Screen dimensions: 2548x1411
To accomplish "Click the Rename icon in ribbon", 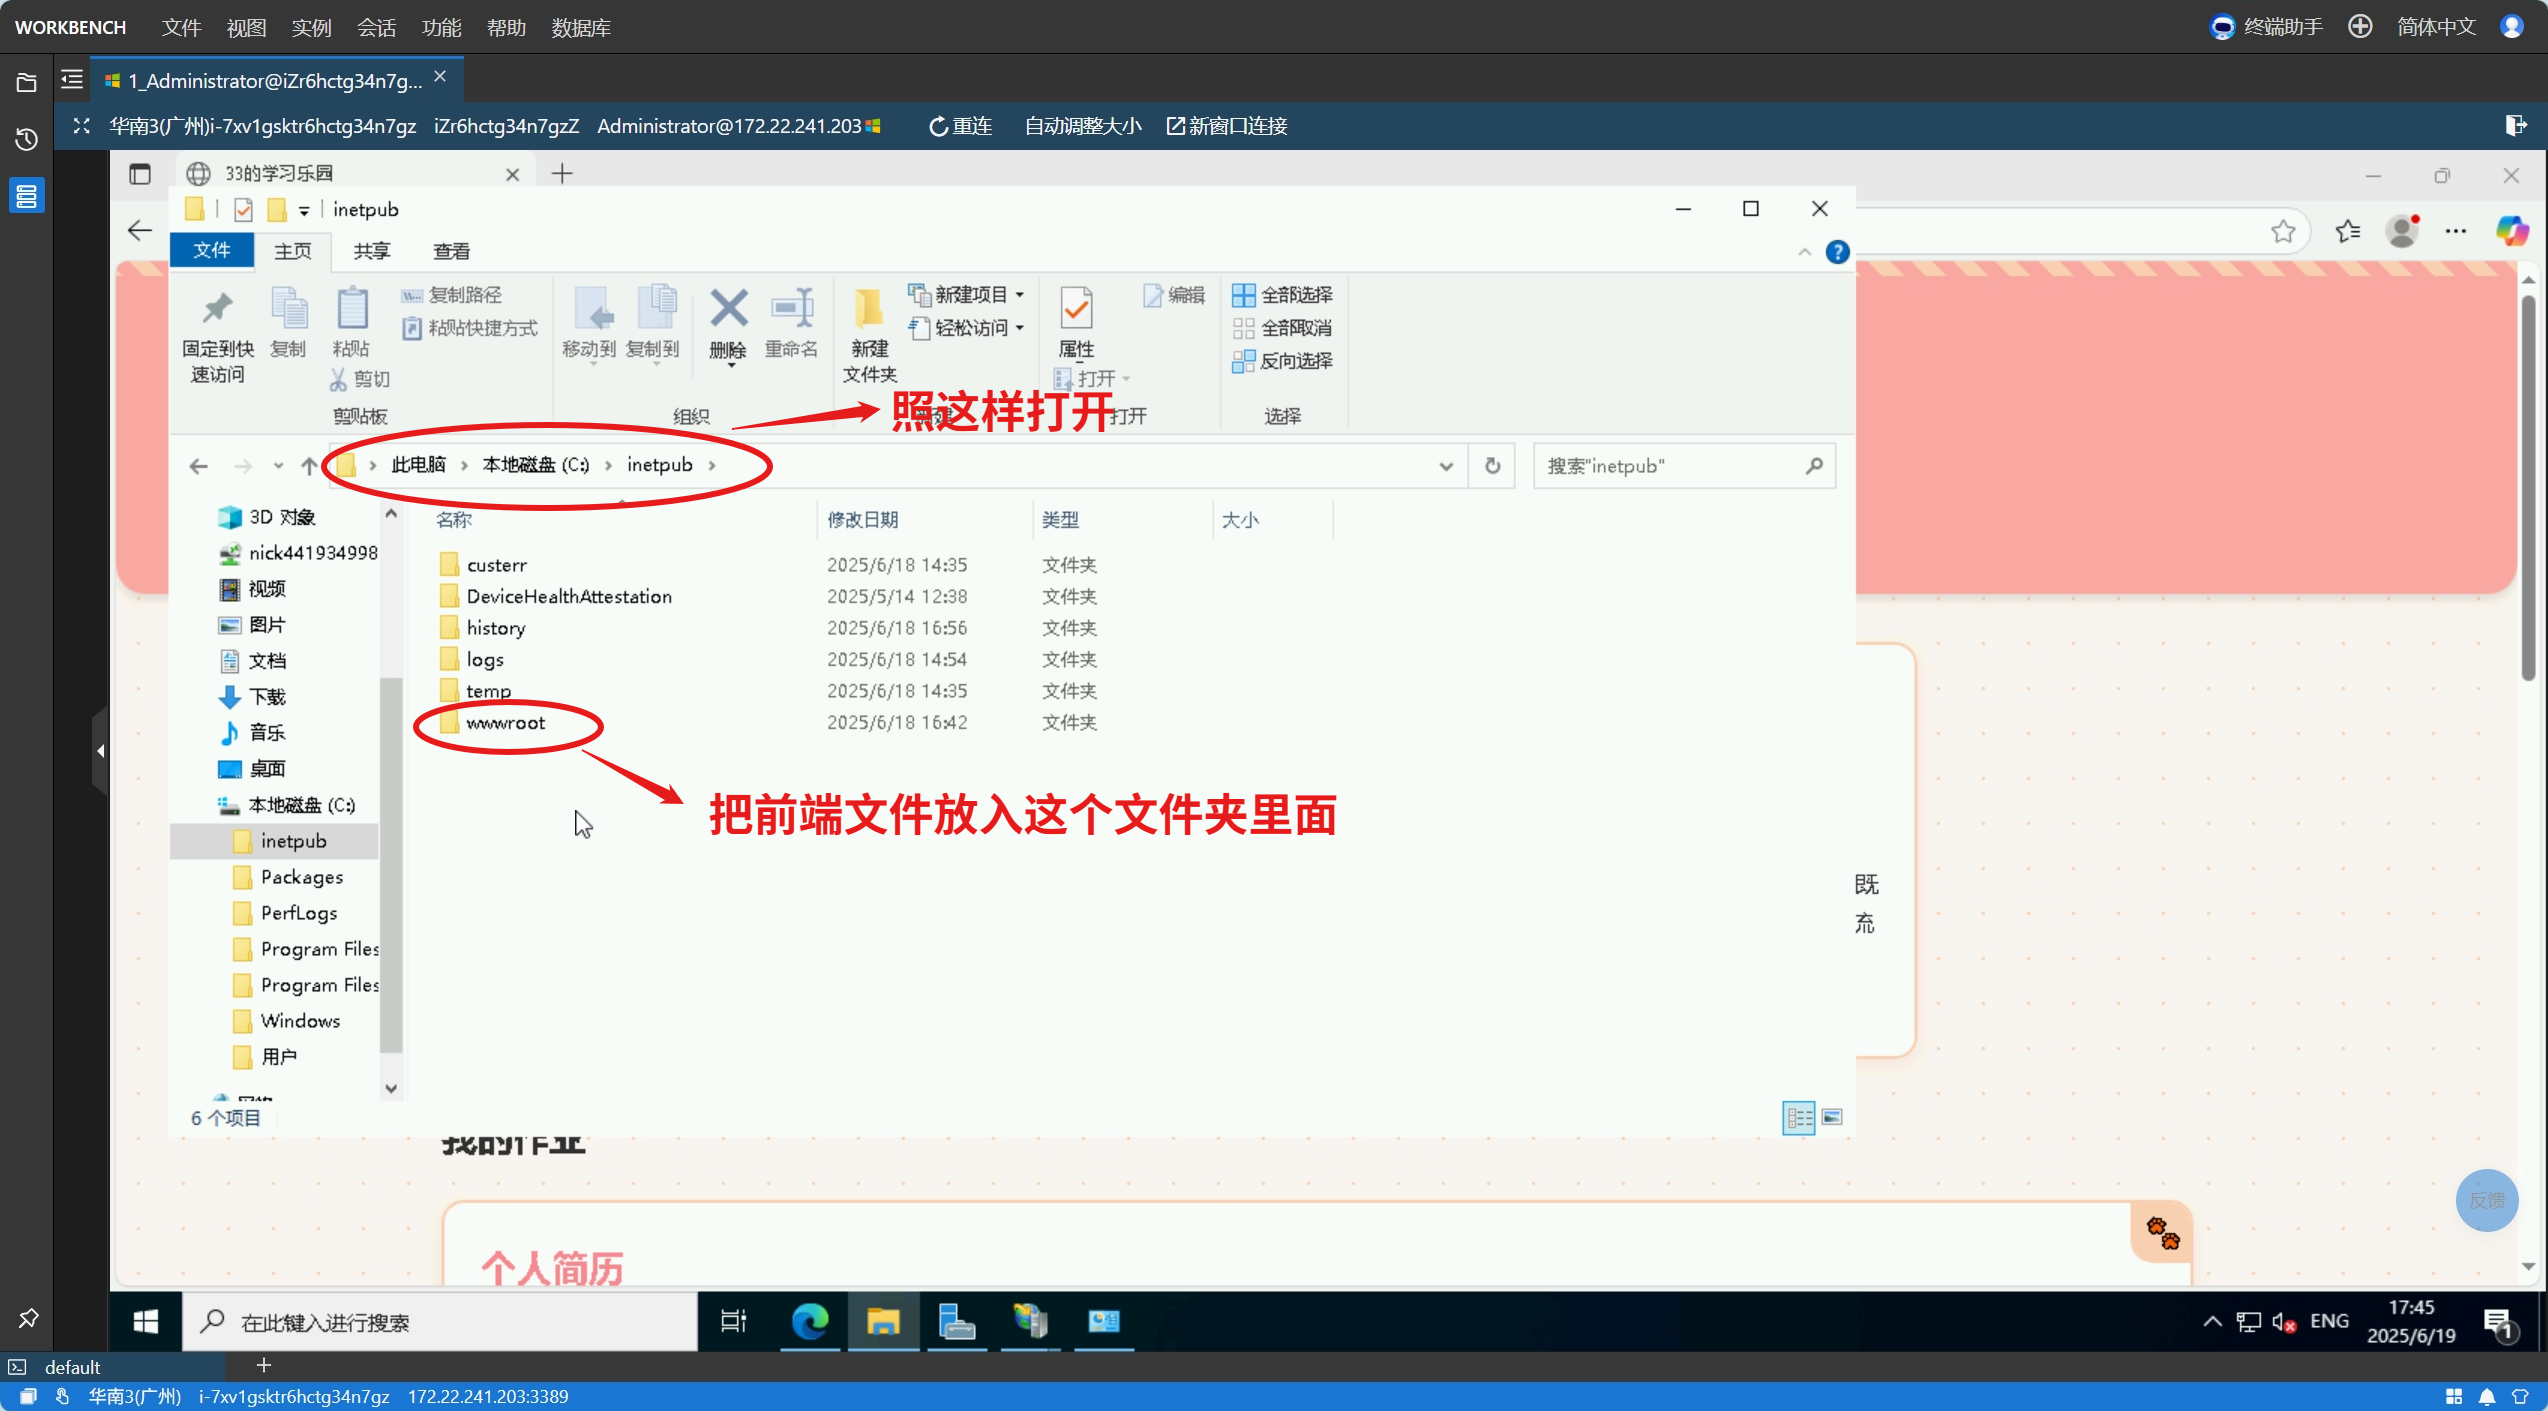I will [x=792, y=309].
